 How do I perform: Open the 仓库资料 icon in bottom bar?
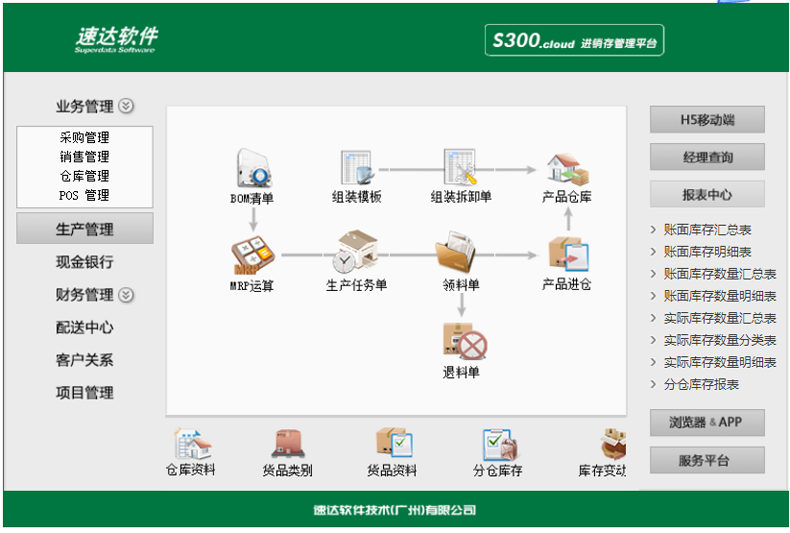click(x=192, y=444)
